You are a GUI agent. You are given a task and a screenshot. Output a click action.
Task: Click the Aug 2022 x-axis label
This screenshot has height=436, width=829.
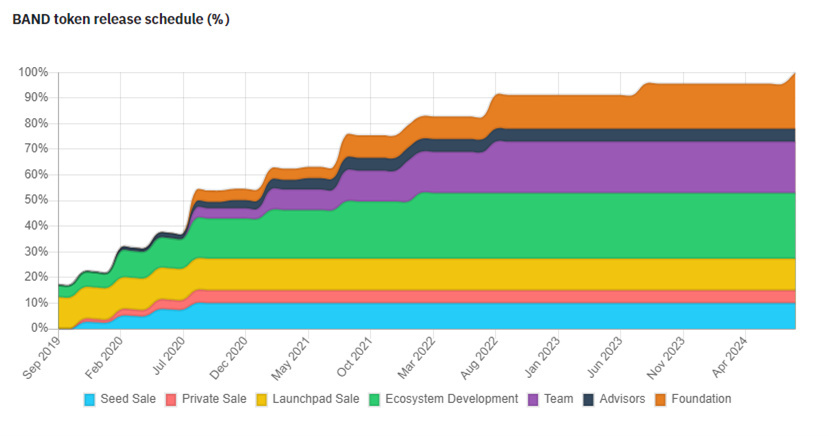(479, 357)
